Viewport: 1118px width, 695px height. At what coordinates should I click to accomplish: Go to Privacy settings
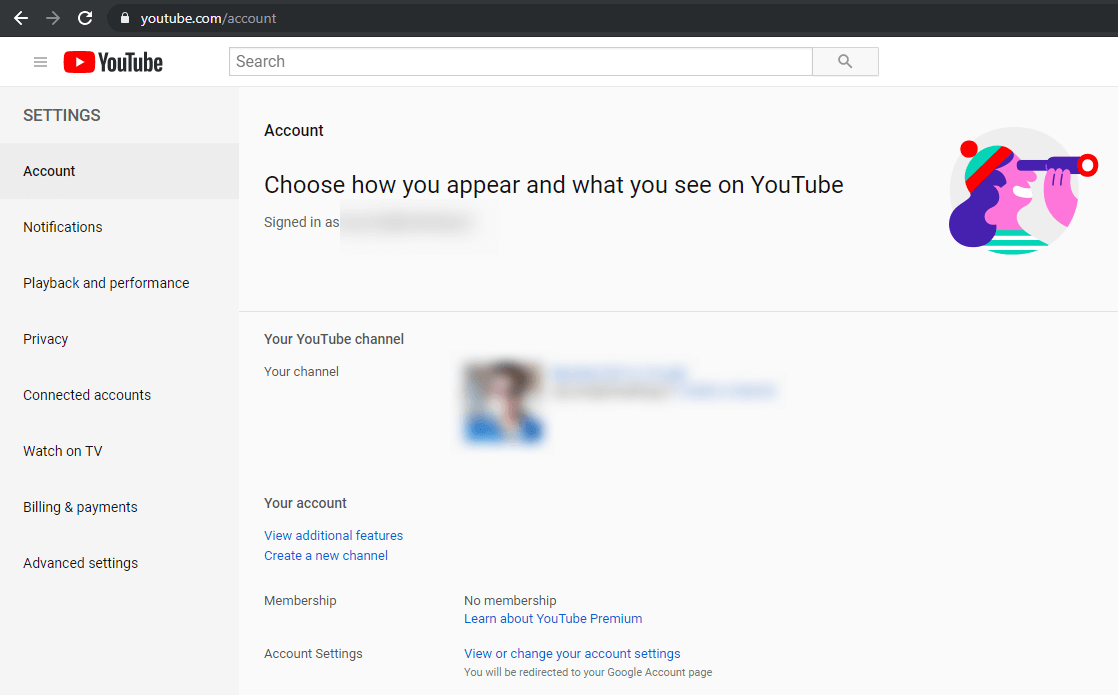point(119,339)
